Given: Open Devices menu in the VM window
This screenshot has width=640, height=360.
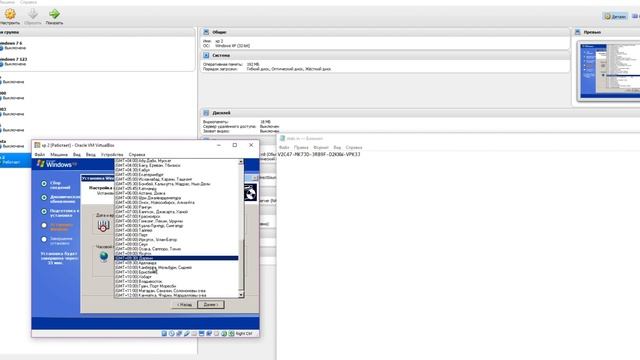Looking at the screenshot, I should 112,155.
